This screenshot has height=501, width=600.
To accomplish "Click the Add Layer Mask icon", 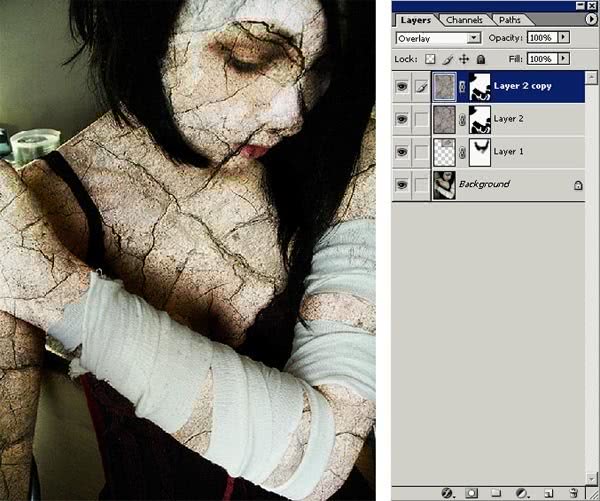I will (x=471, y=493).
